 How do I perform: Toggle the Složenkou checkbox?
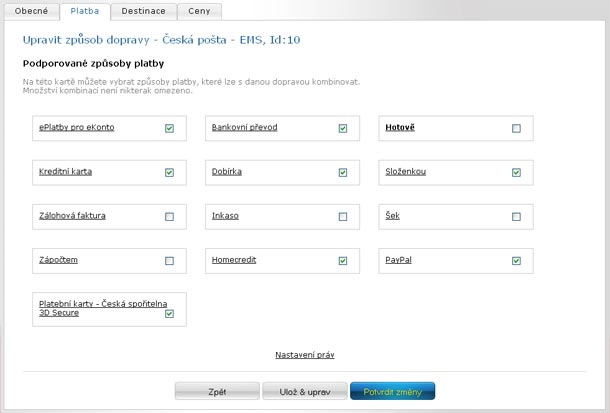tap(516, 172)
